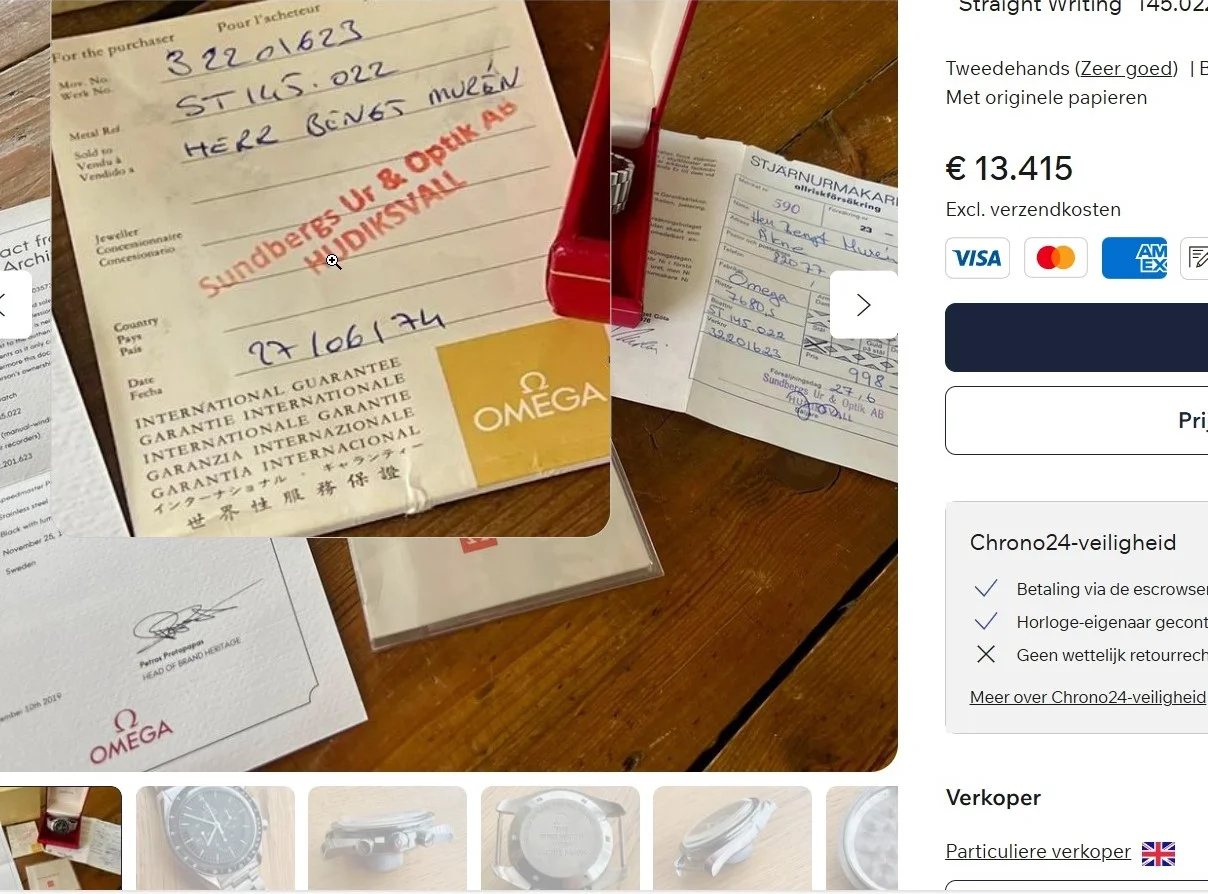Open the Particuliere verkoper seller link
The height and width of the screenshot is (894, 1208).
[x=1038, y=852]
